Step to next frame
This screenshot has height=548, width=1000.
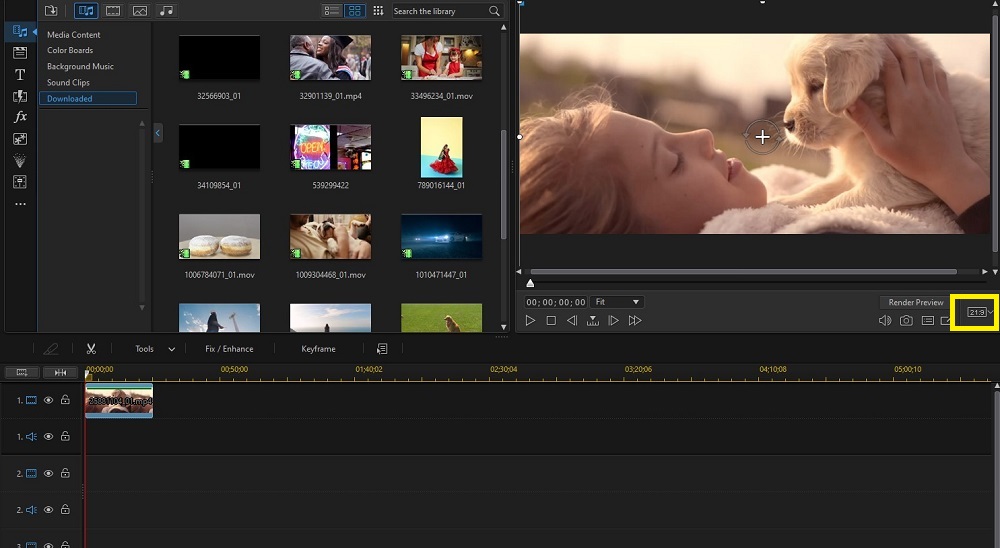point(614,321)
